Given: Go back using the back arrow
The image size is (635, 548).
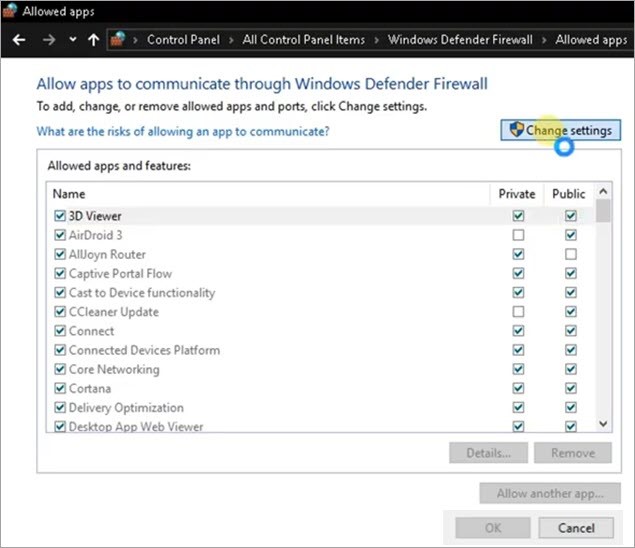Looking at the screenshot, I should click(x=19, y=40).
